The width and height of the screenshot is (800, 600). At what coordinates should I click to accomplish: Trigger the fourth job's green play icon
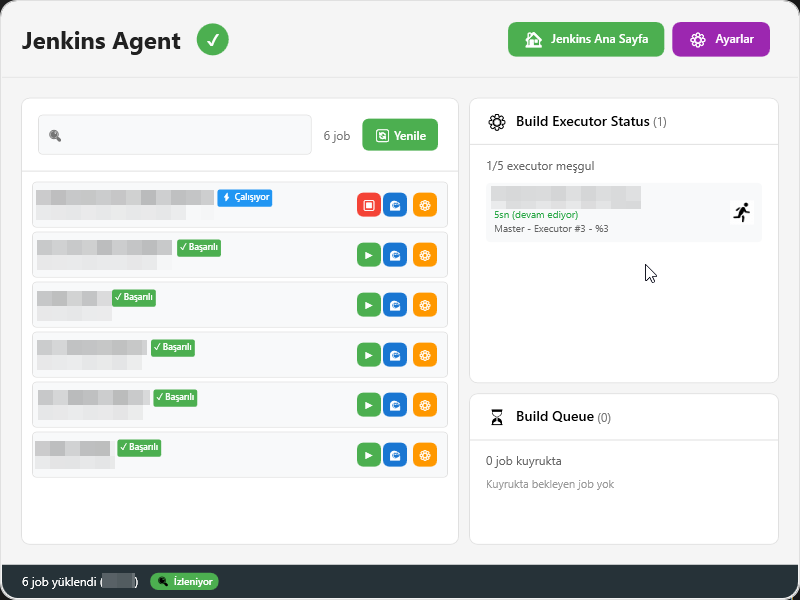tap(369, 355)
